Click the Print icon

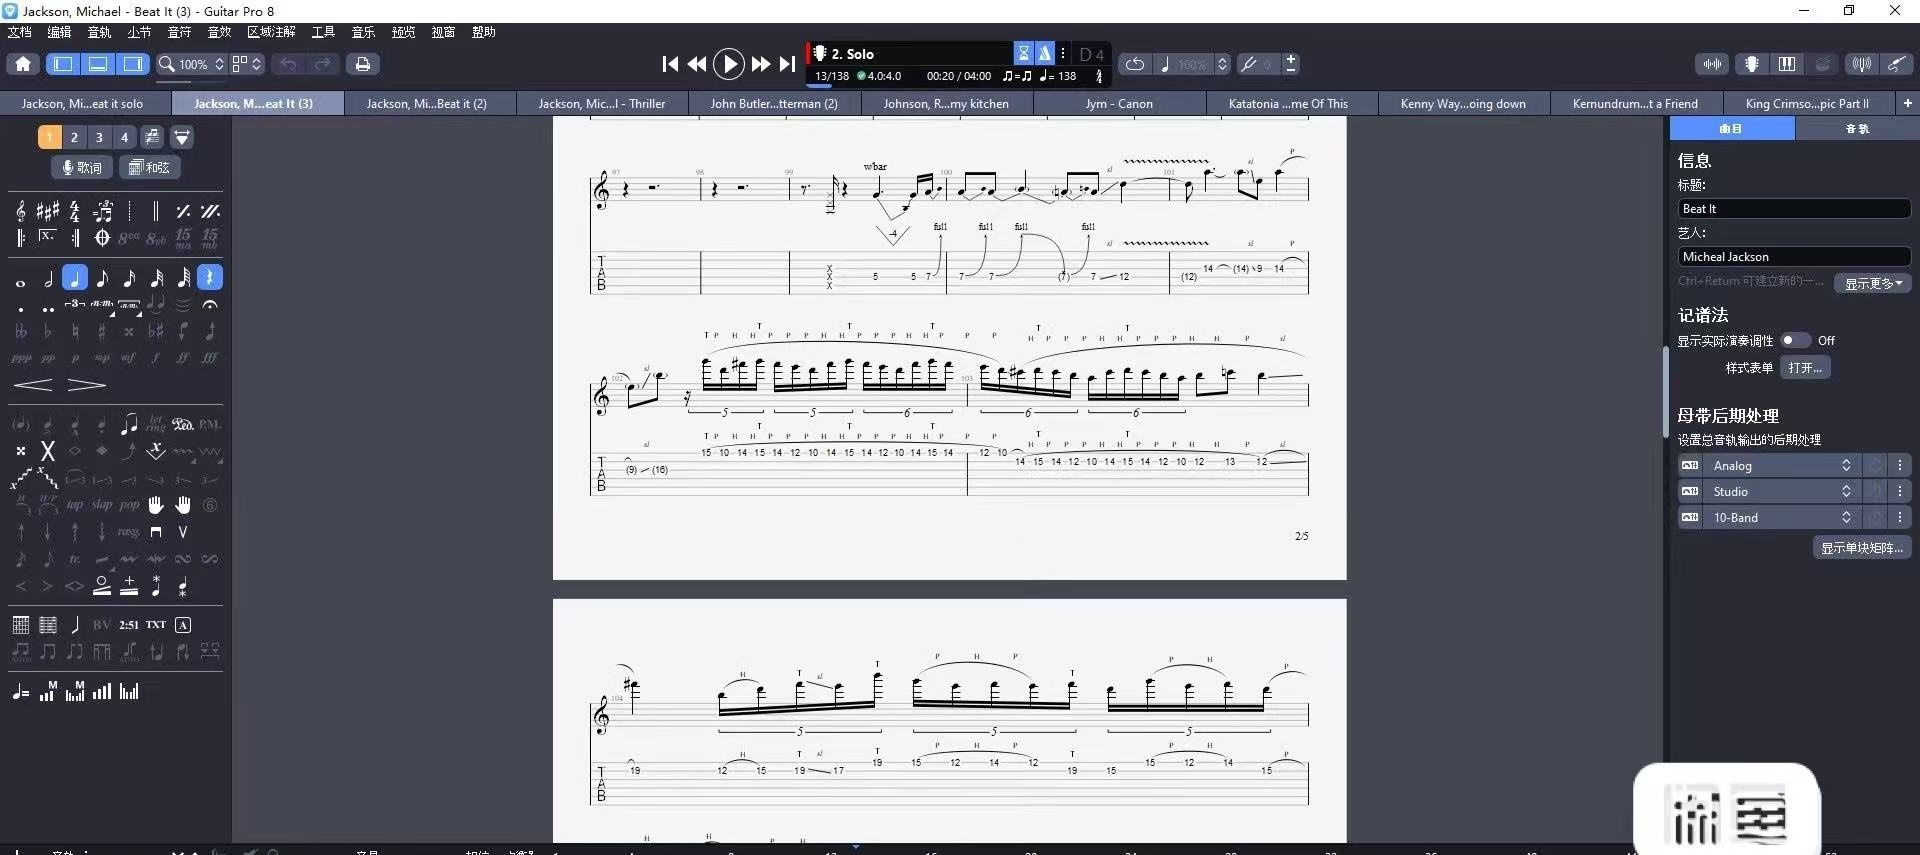point(362,64)
